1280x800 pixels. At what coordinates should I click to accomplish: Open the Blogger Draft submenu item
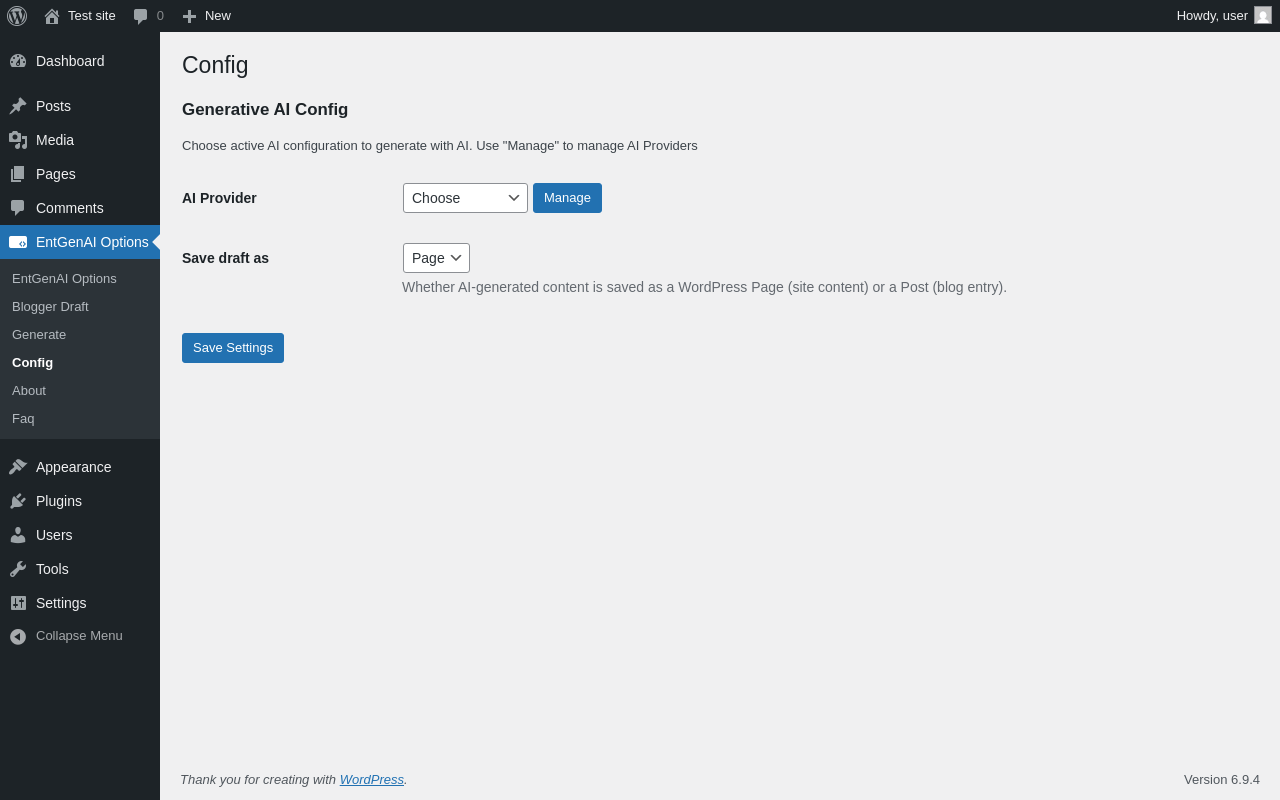(50, 306)
